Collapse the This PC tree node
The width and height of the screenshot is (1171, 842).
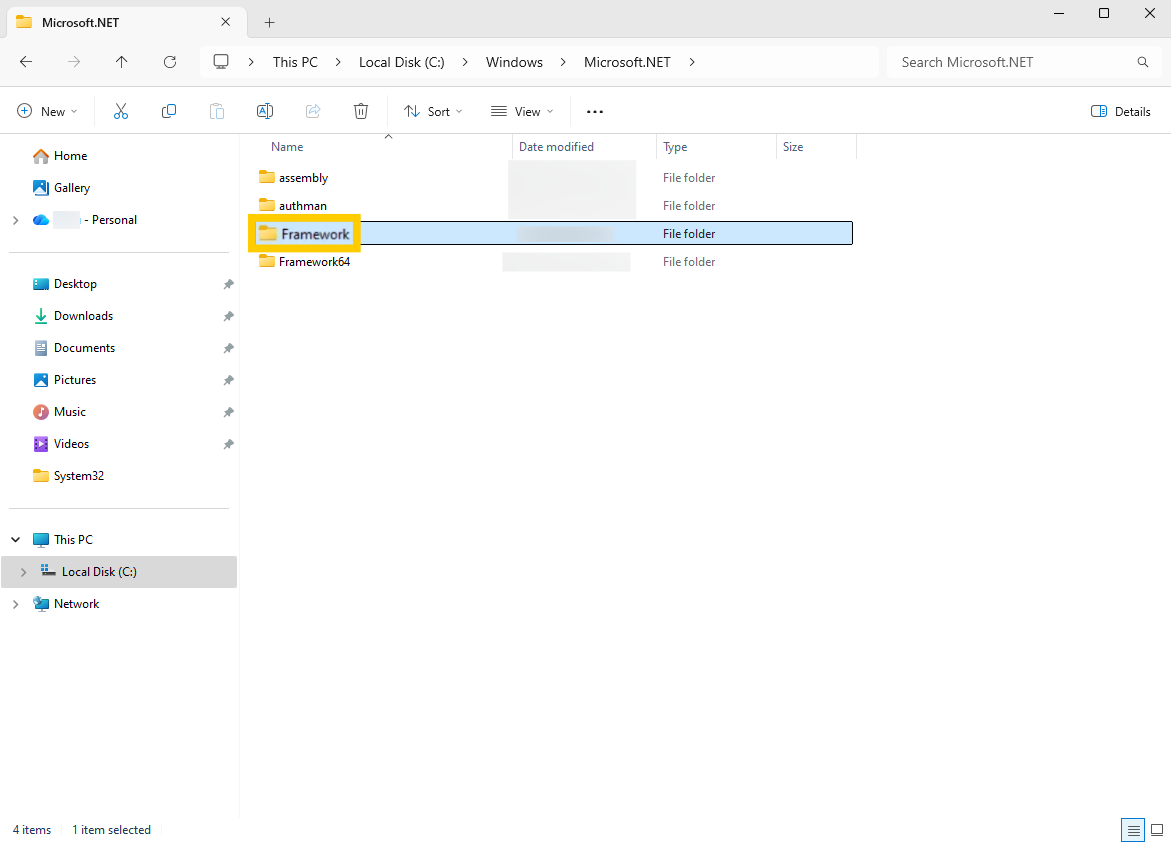tap(16, 539)
